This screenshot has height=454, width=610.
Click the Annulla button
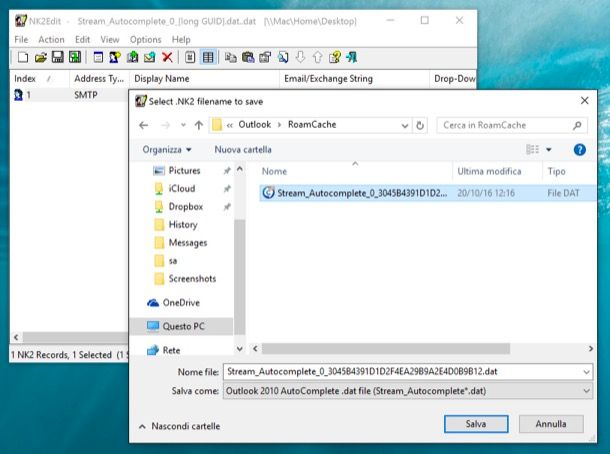tap(551, 424)
